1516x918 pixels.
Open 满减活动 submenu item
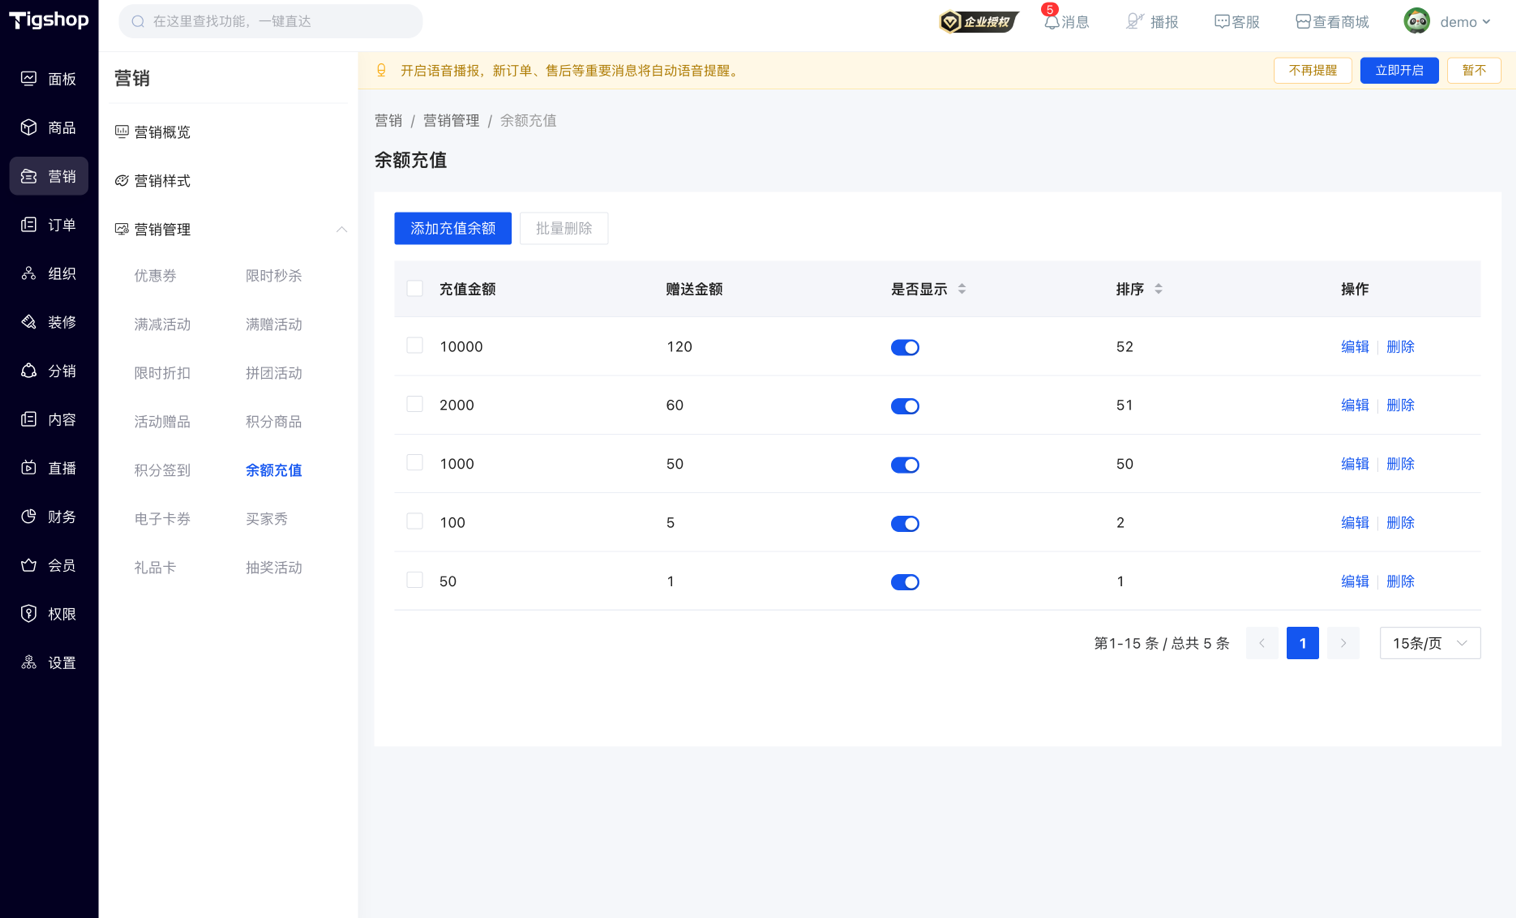click(162, 325)
